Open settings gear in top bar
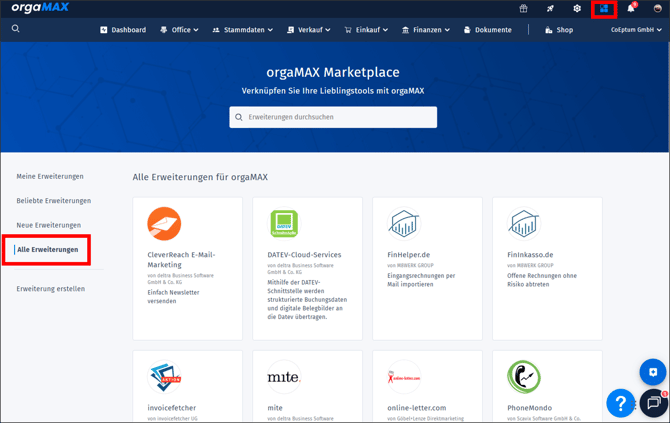 tap(577, 9)
